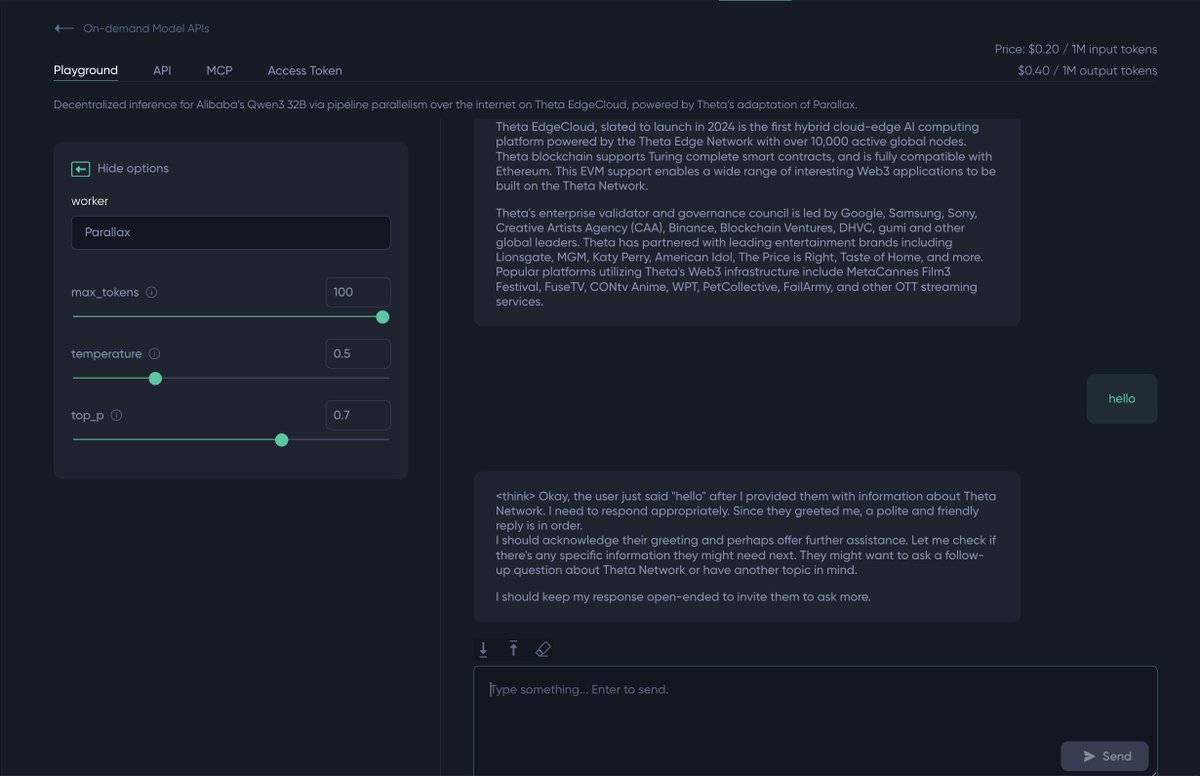Click the max_tokens value field
1200x776 pixels.
(358, 292)
